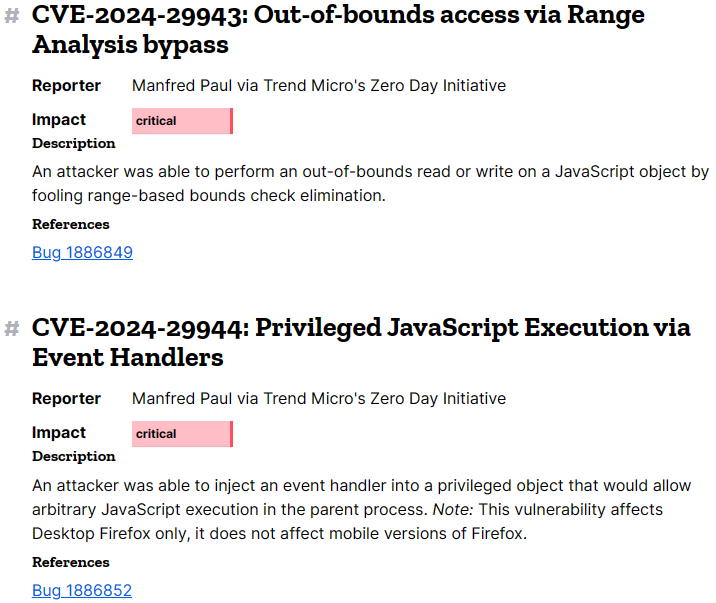Viewport: 716px width, 603px height.
Task: Click the critical impact badge for CVE-2024-29944
Action: pos(183,434)
